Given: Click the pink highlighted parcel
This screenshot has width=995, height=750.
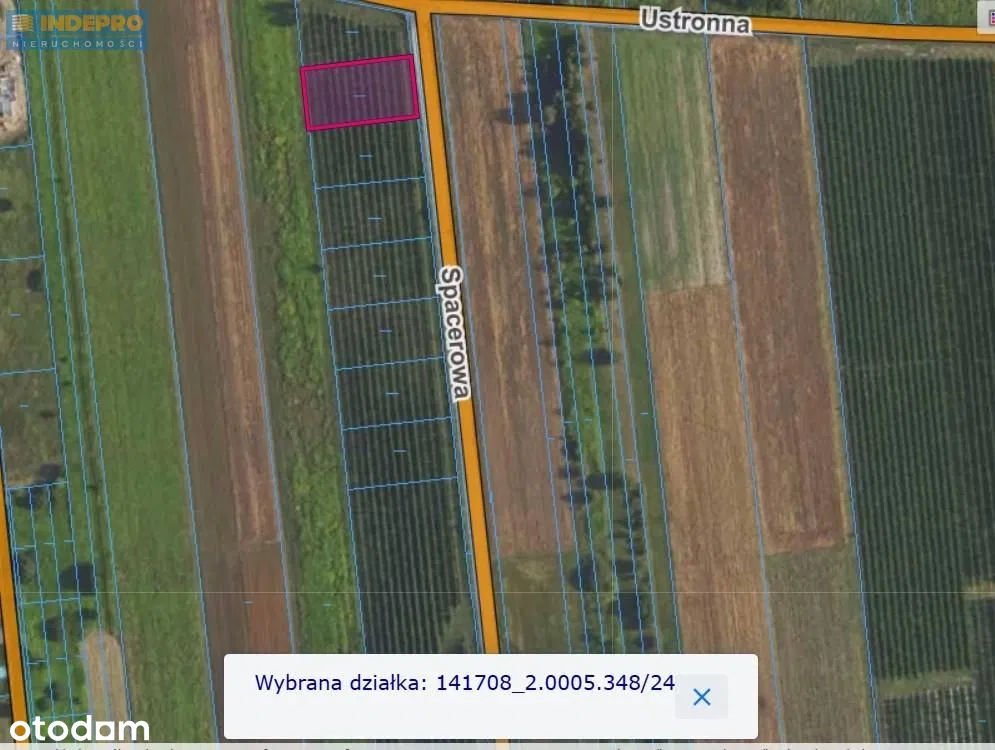Looking at the screenshot, I should [360, 92].
